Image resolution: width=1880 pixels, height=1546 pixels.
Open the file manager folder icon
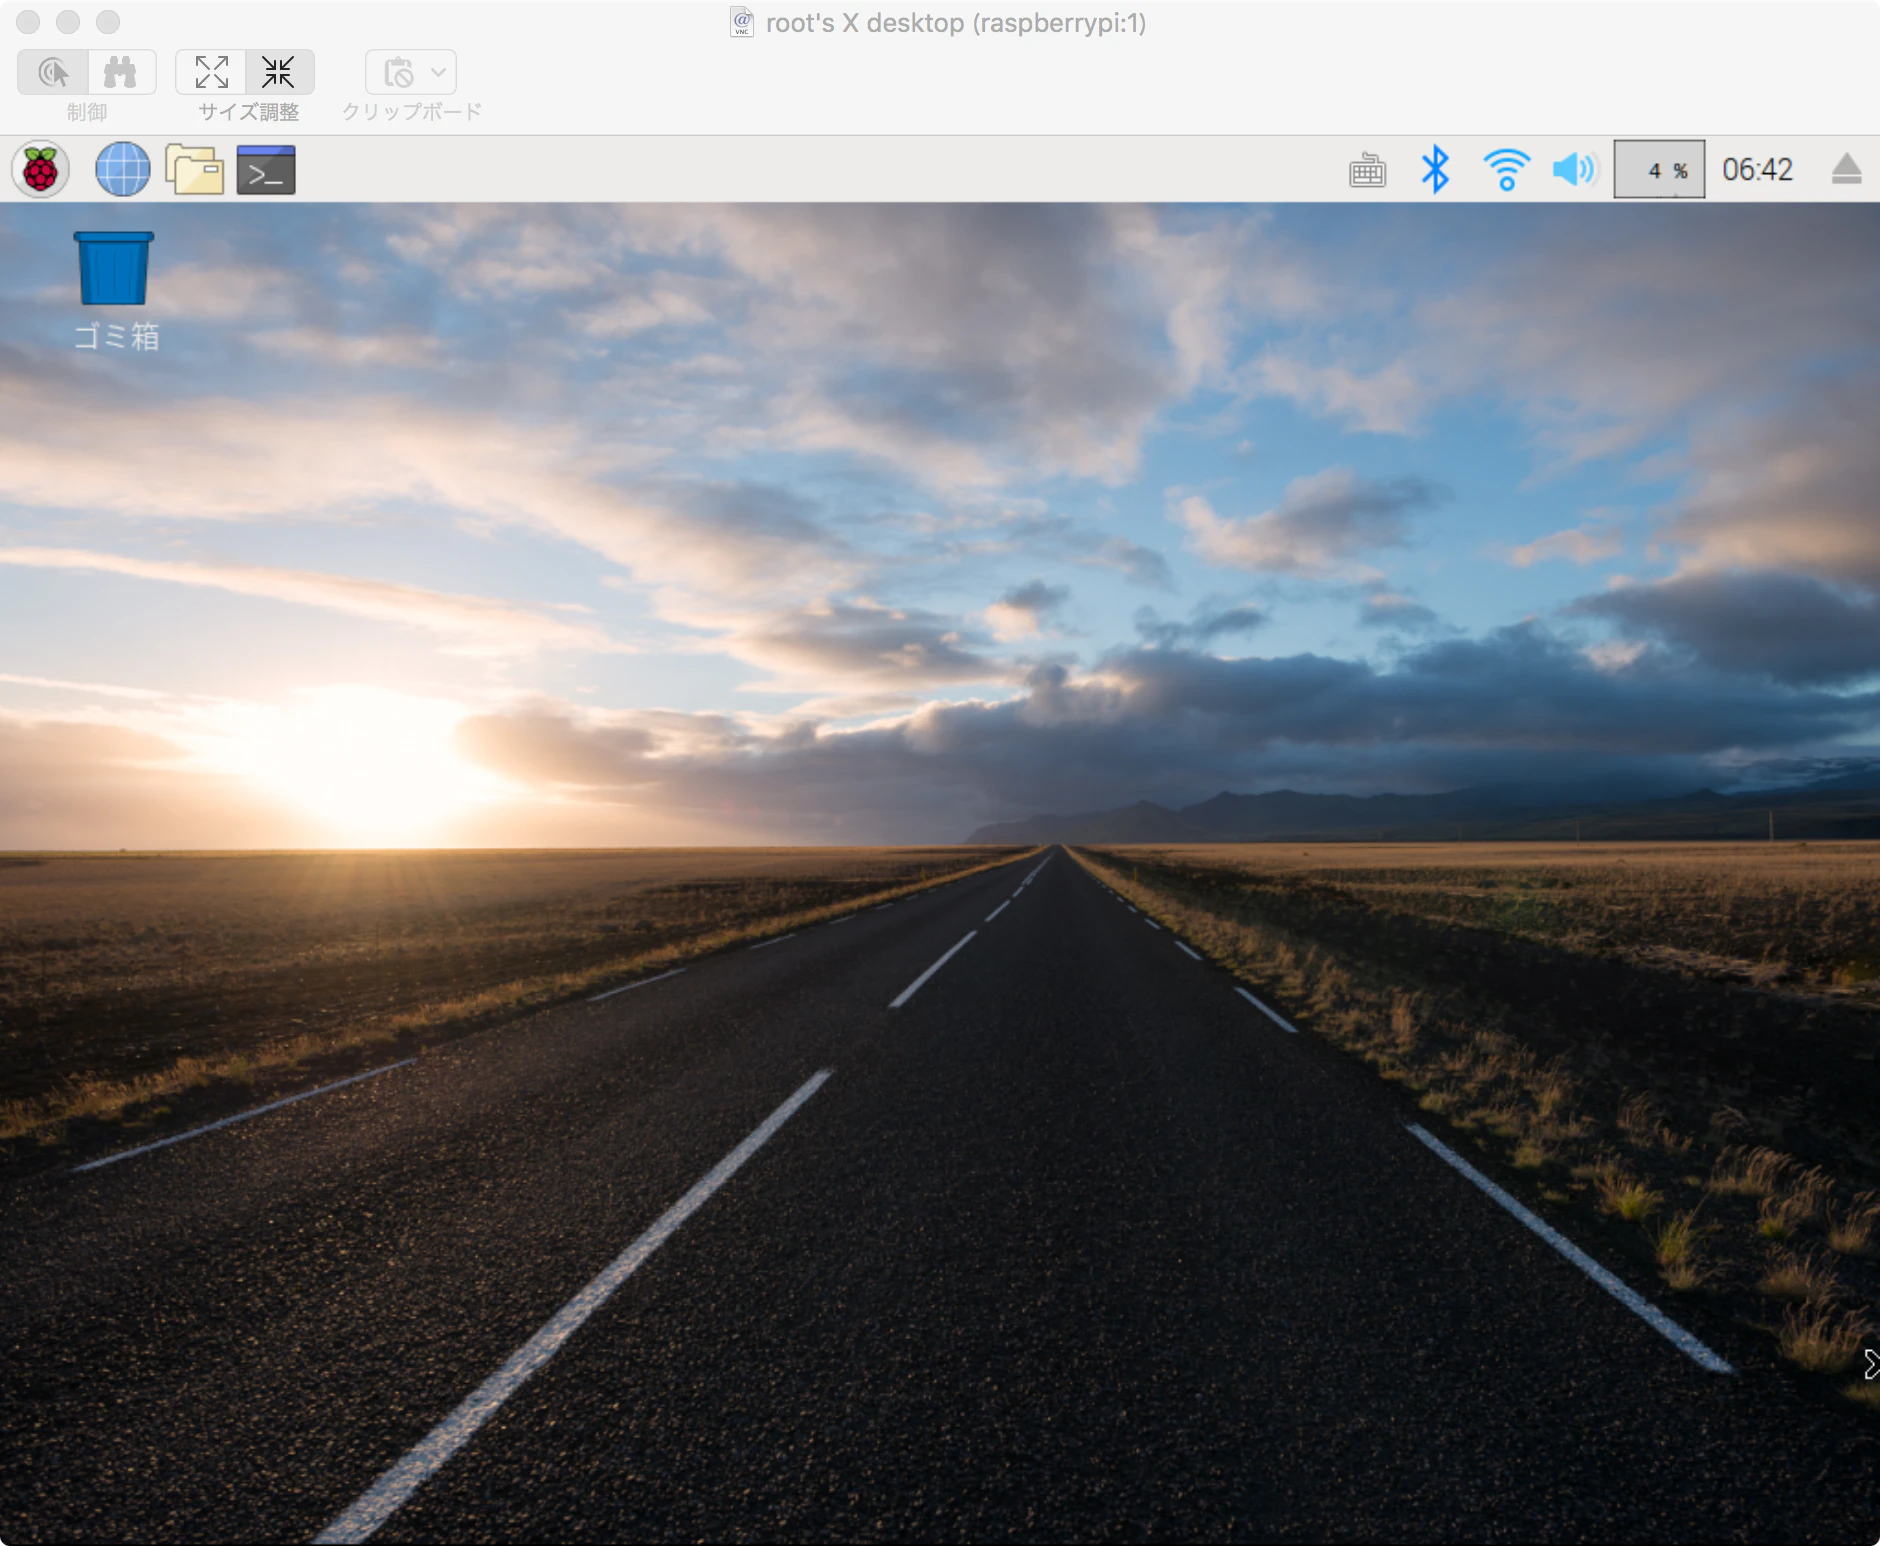click(x=194, y=169)
